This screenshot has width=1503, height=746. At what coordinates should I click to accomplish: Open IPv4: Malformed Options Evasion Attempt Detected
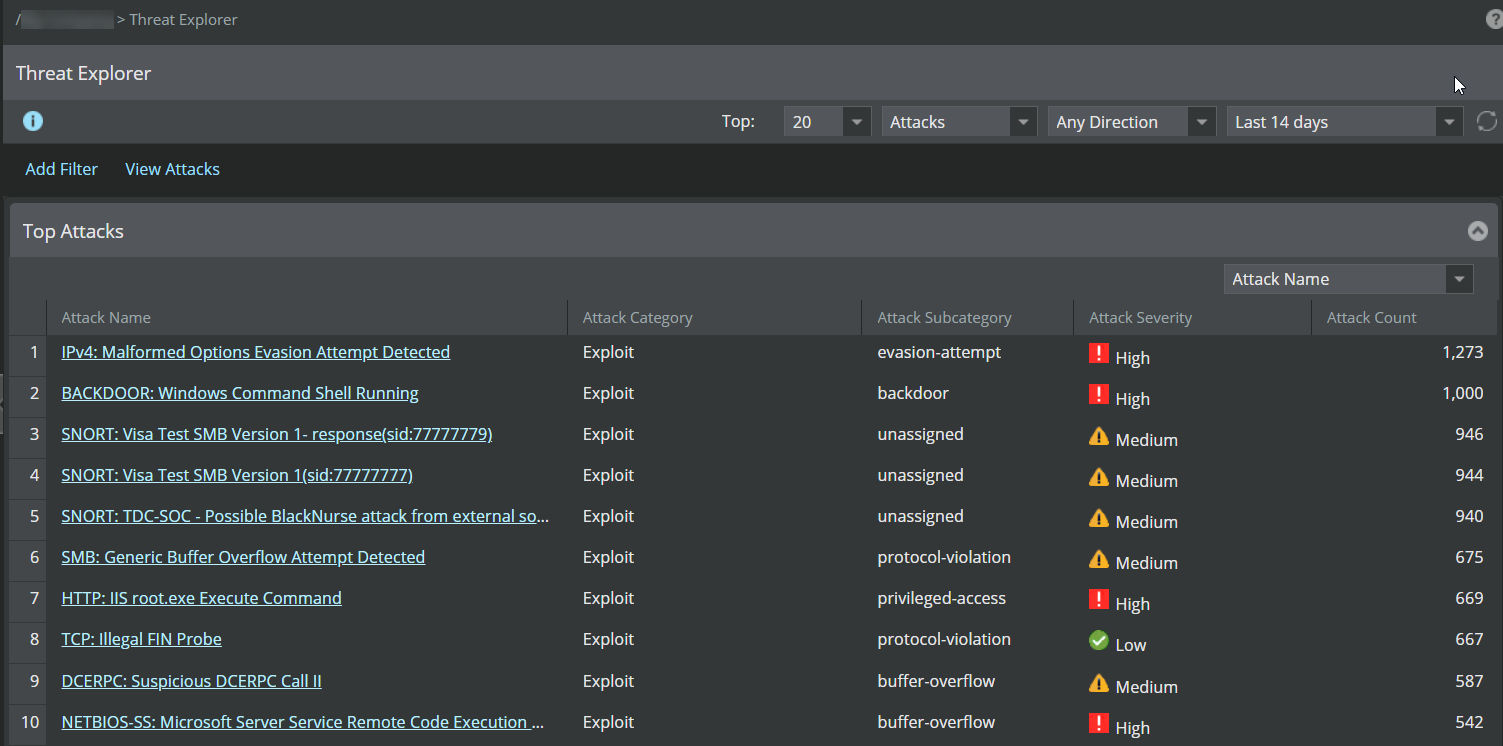click(x=256, y=352)
